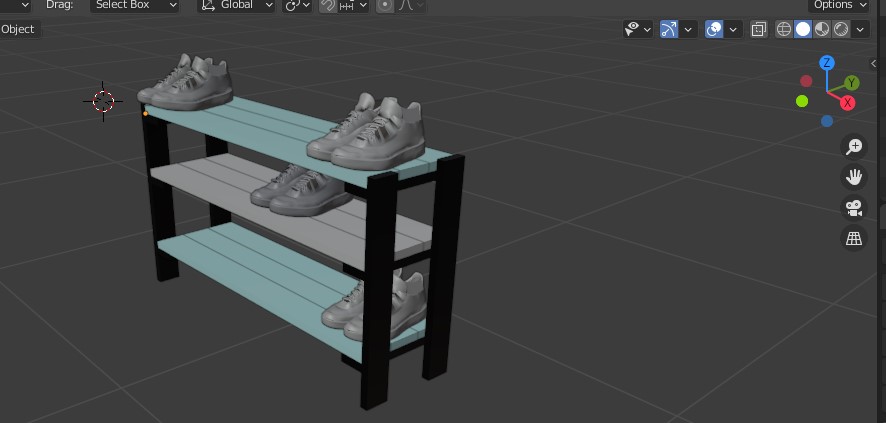Switch to rendered viewport shading
The width and height of the screenshot is (886, 423).
(x=841, y=29)
